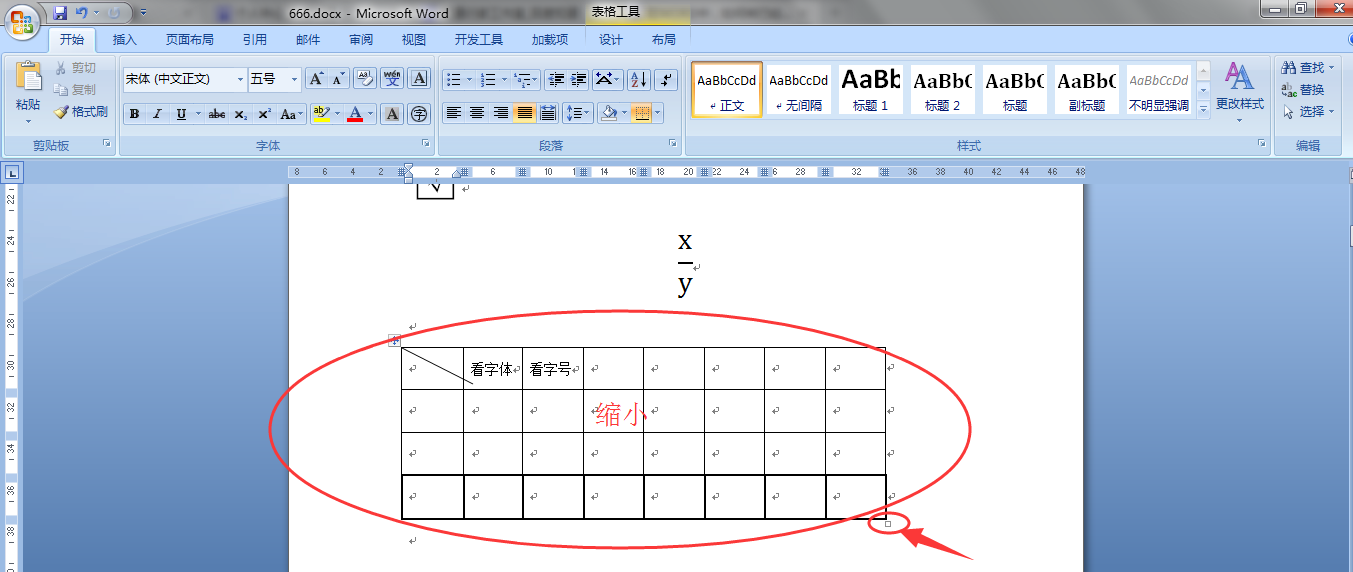Viewport: 1353px width, 572px height.
Task: Shrink the font size
Action: coord(338,79)
